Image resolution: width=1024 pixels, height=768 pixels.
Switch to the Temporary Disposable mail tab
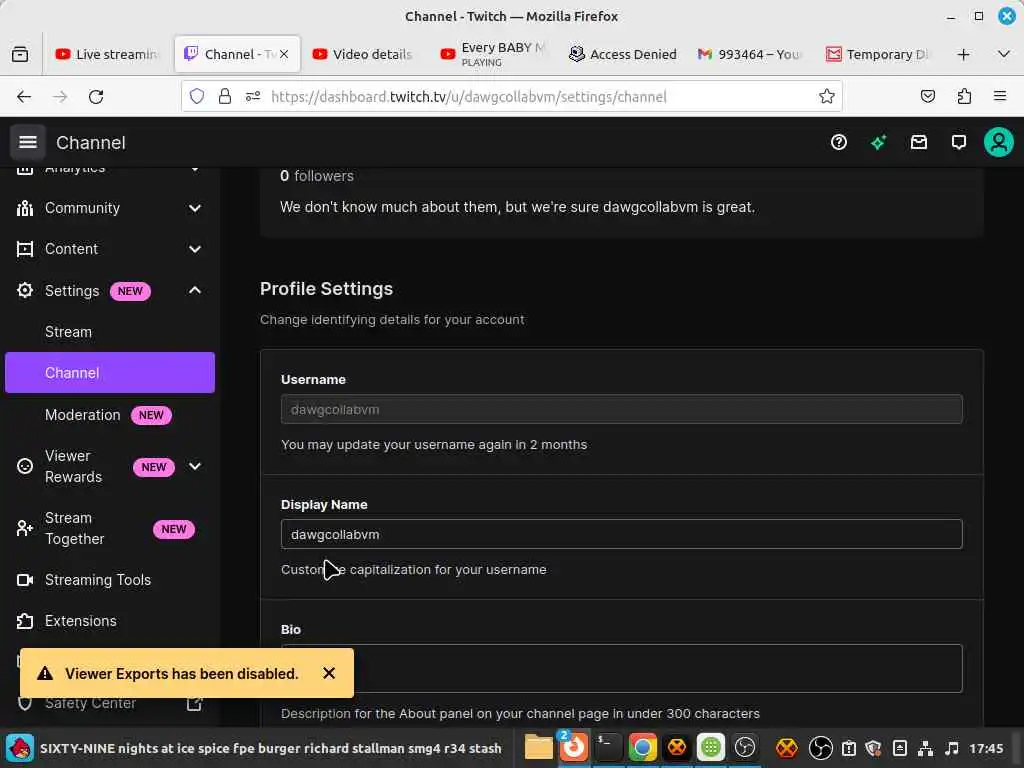pyautogui.click(x=878, y=54)
